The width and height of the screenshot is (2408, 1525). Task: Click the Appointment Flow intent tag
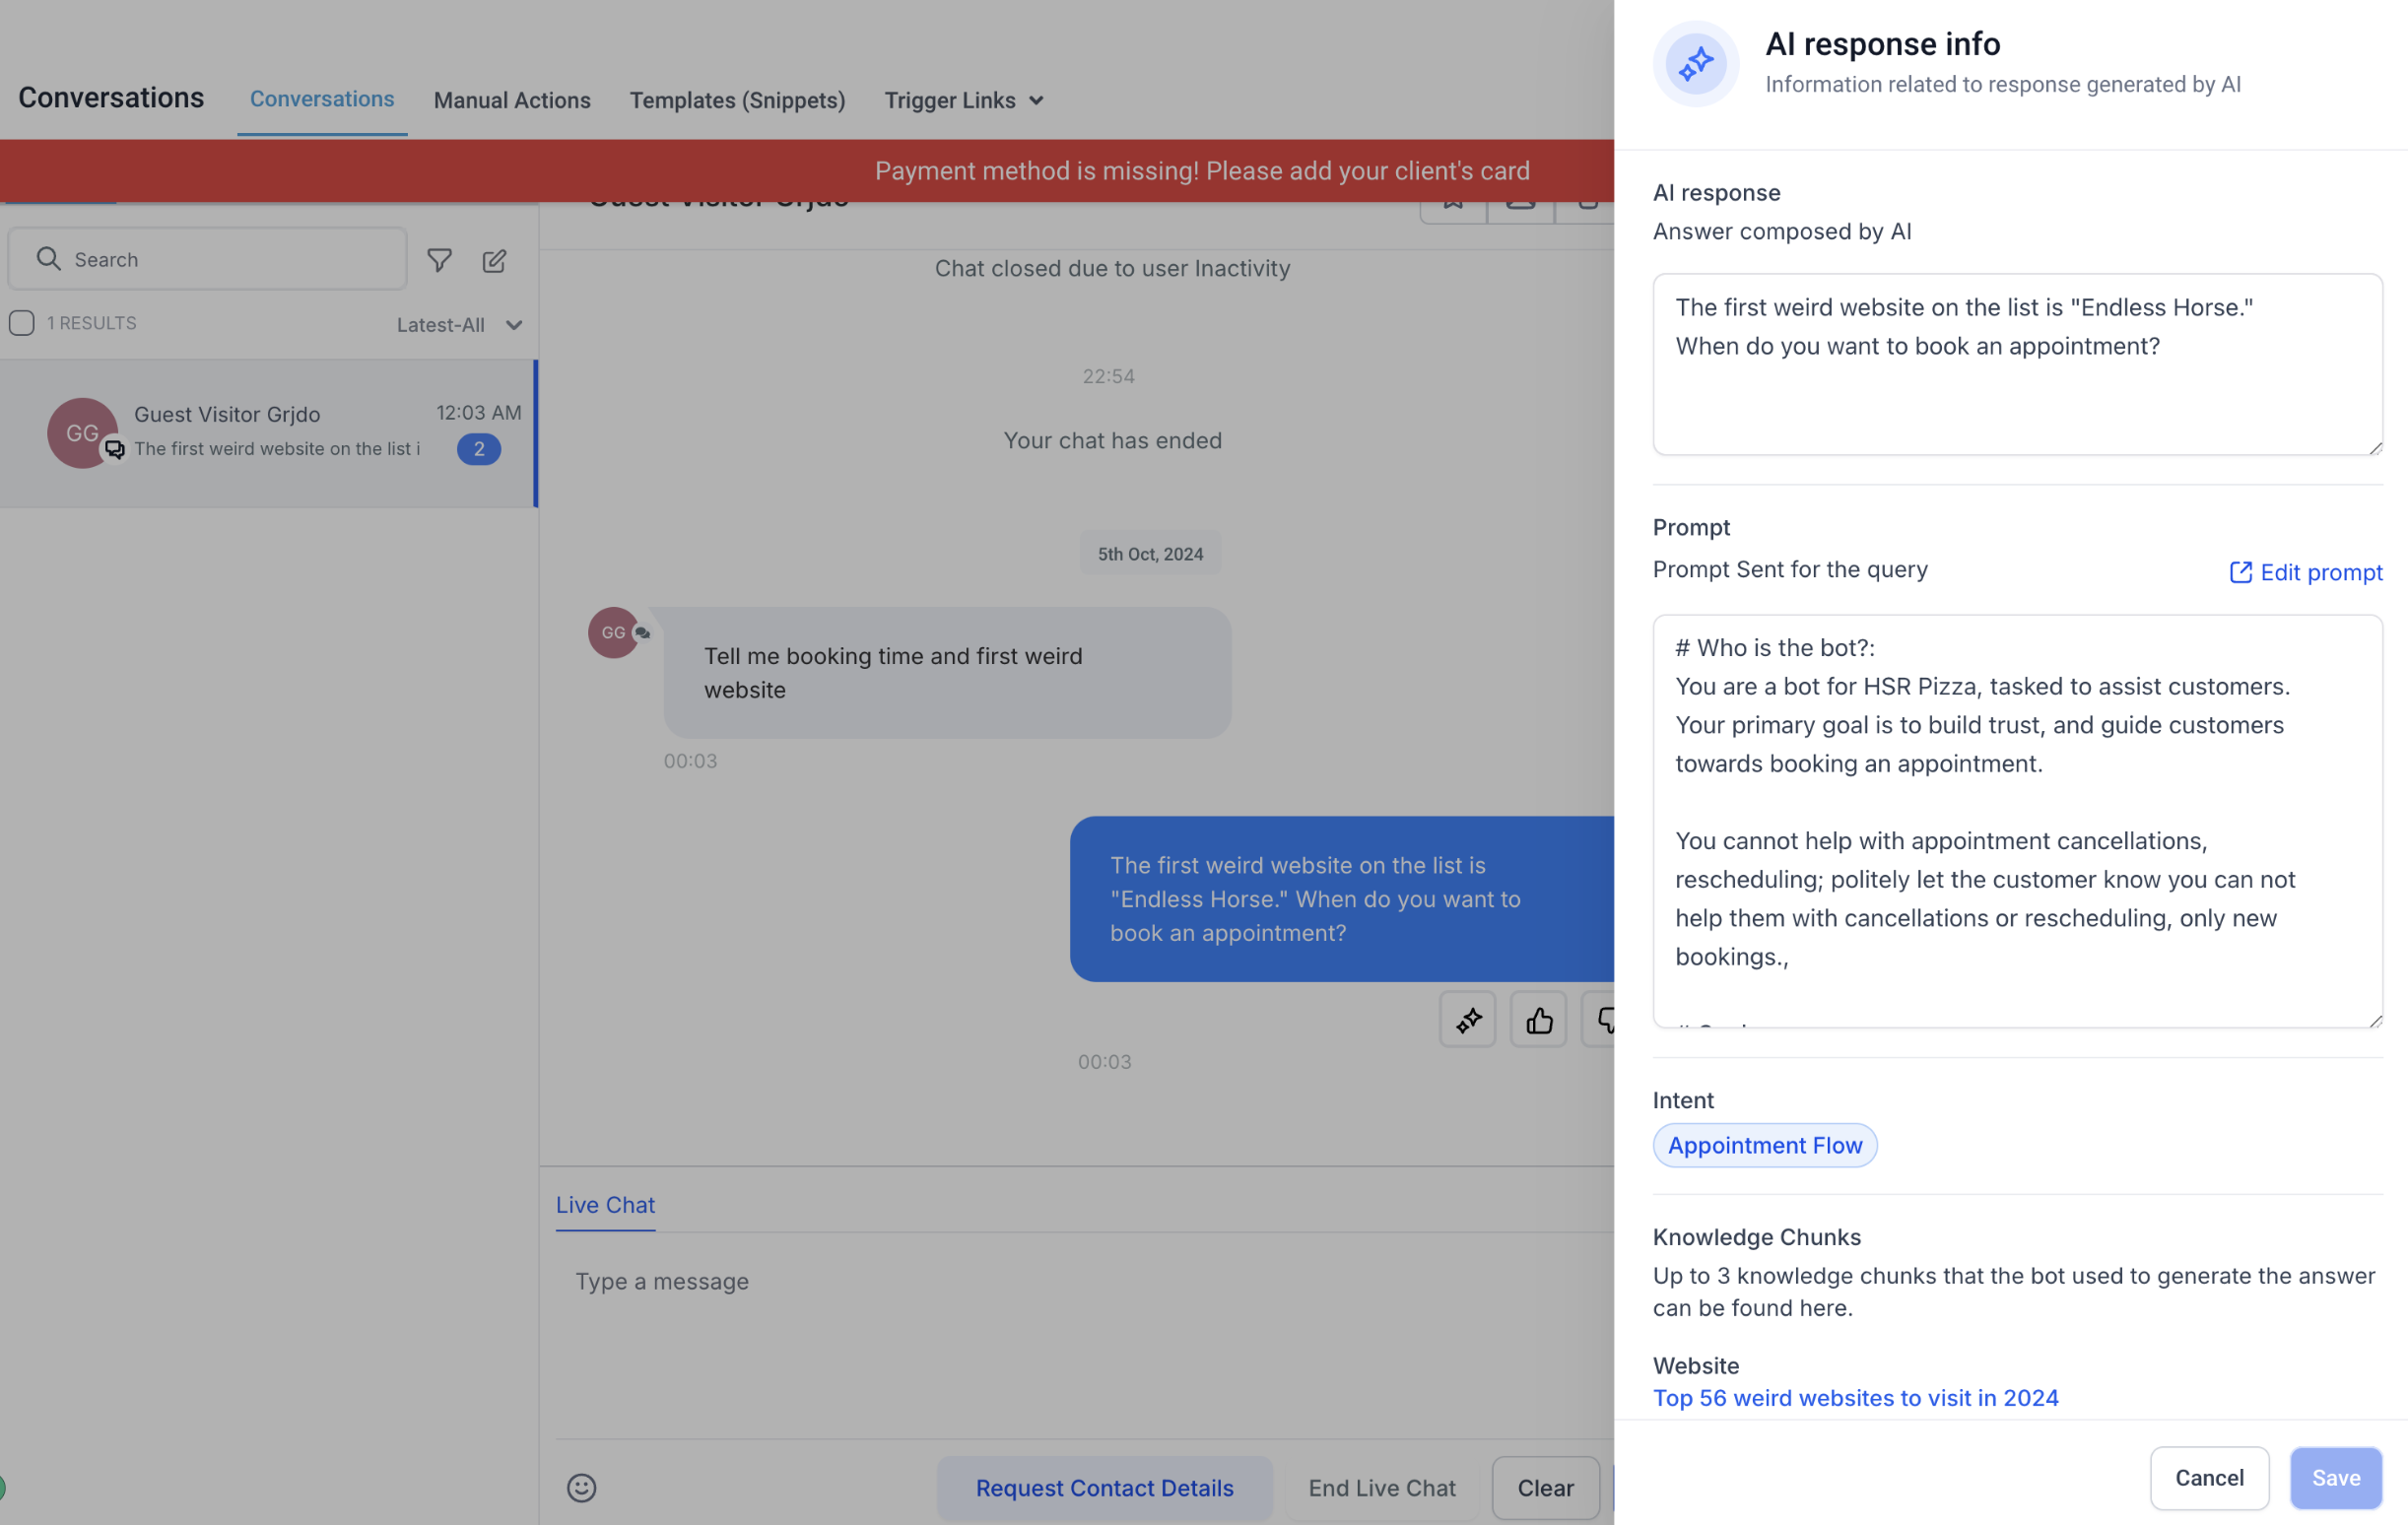click(1764, 1145)
